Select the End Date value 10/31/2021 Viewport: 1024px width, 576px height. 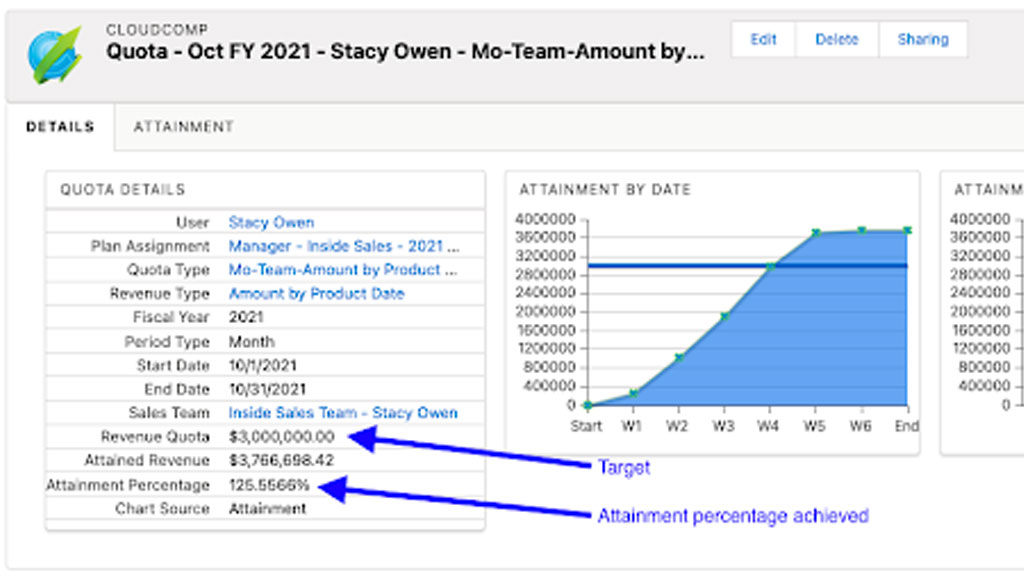pos(267,389)
